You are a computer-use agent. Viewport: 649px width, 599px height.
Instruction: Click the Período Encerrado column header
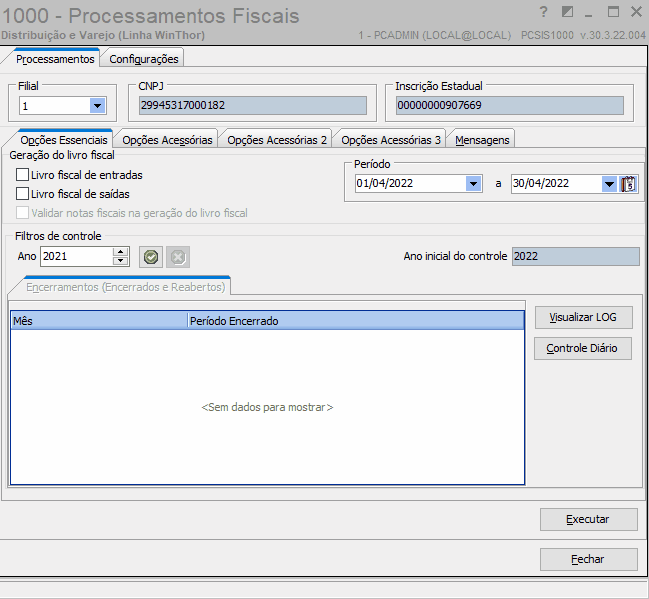point(356,321)
